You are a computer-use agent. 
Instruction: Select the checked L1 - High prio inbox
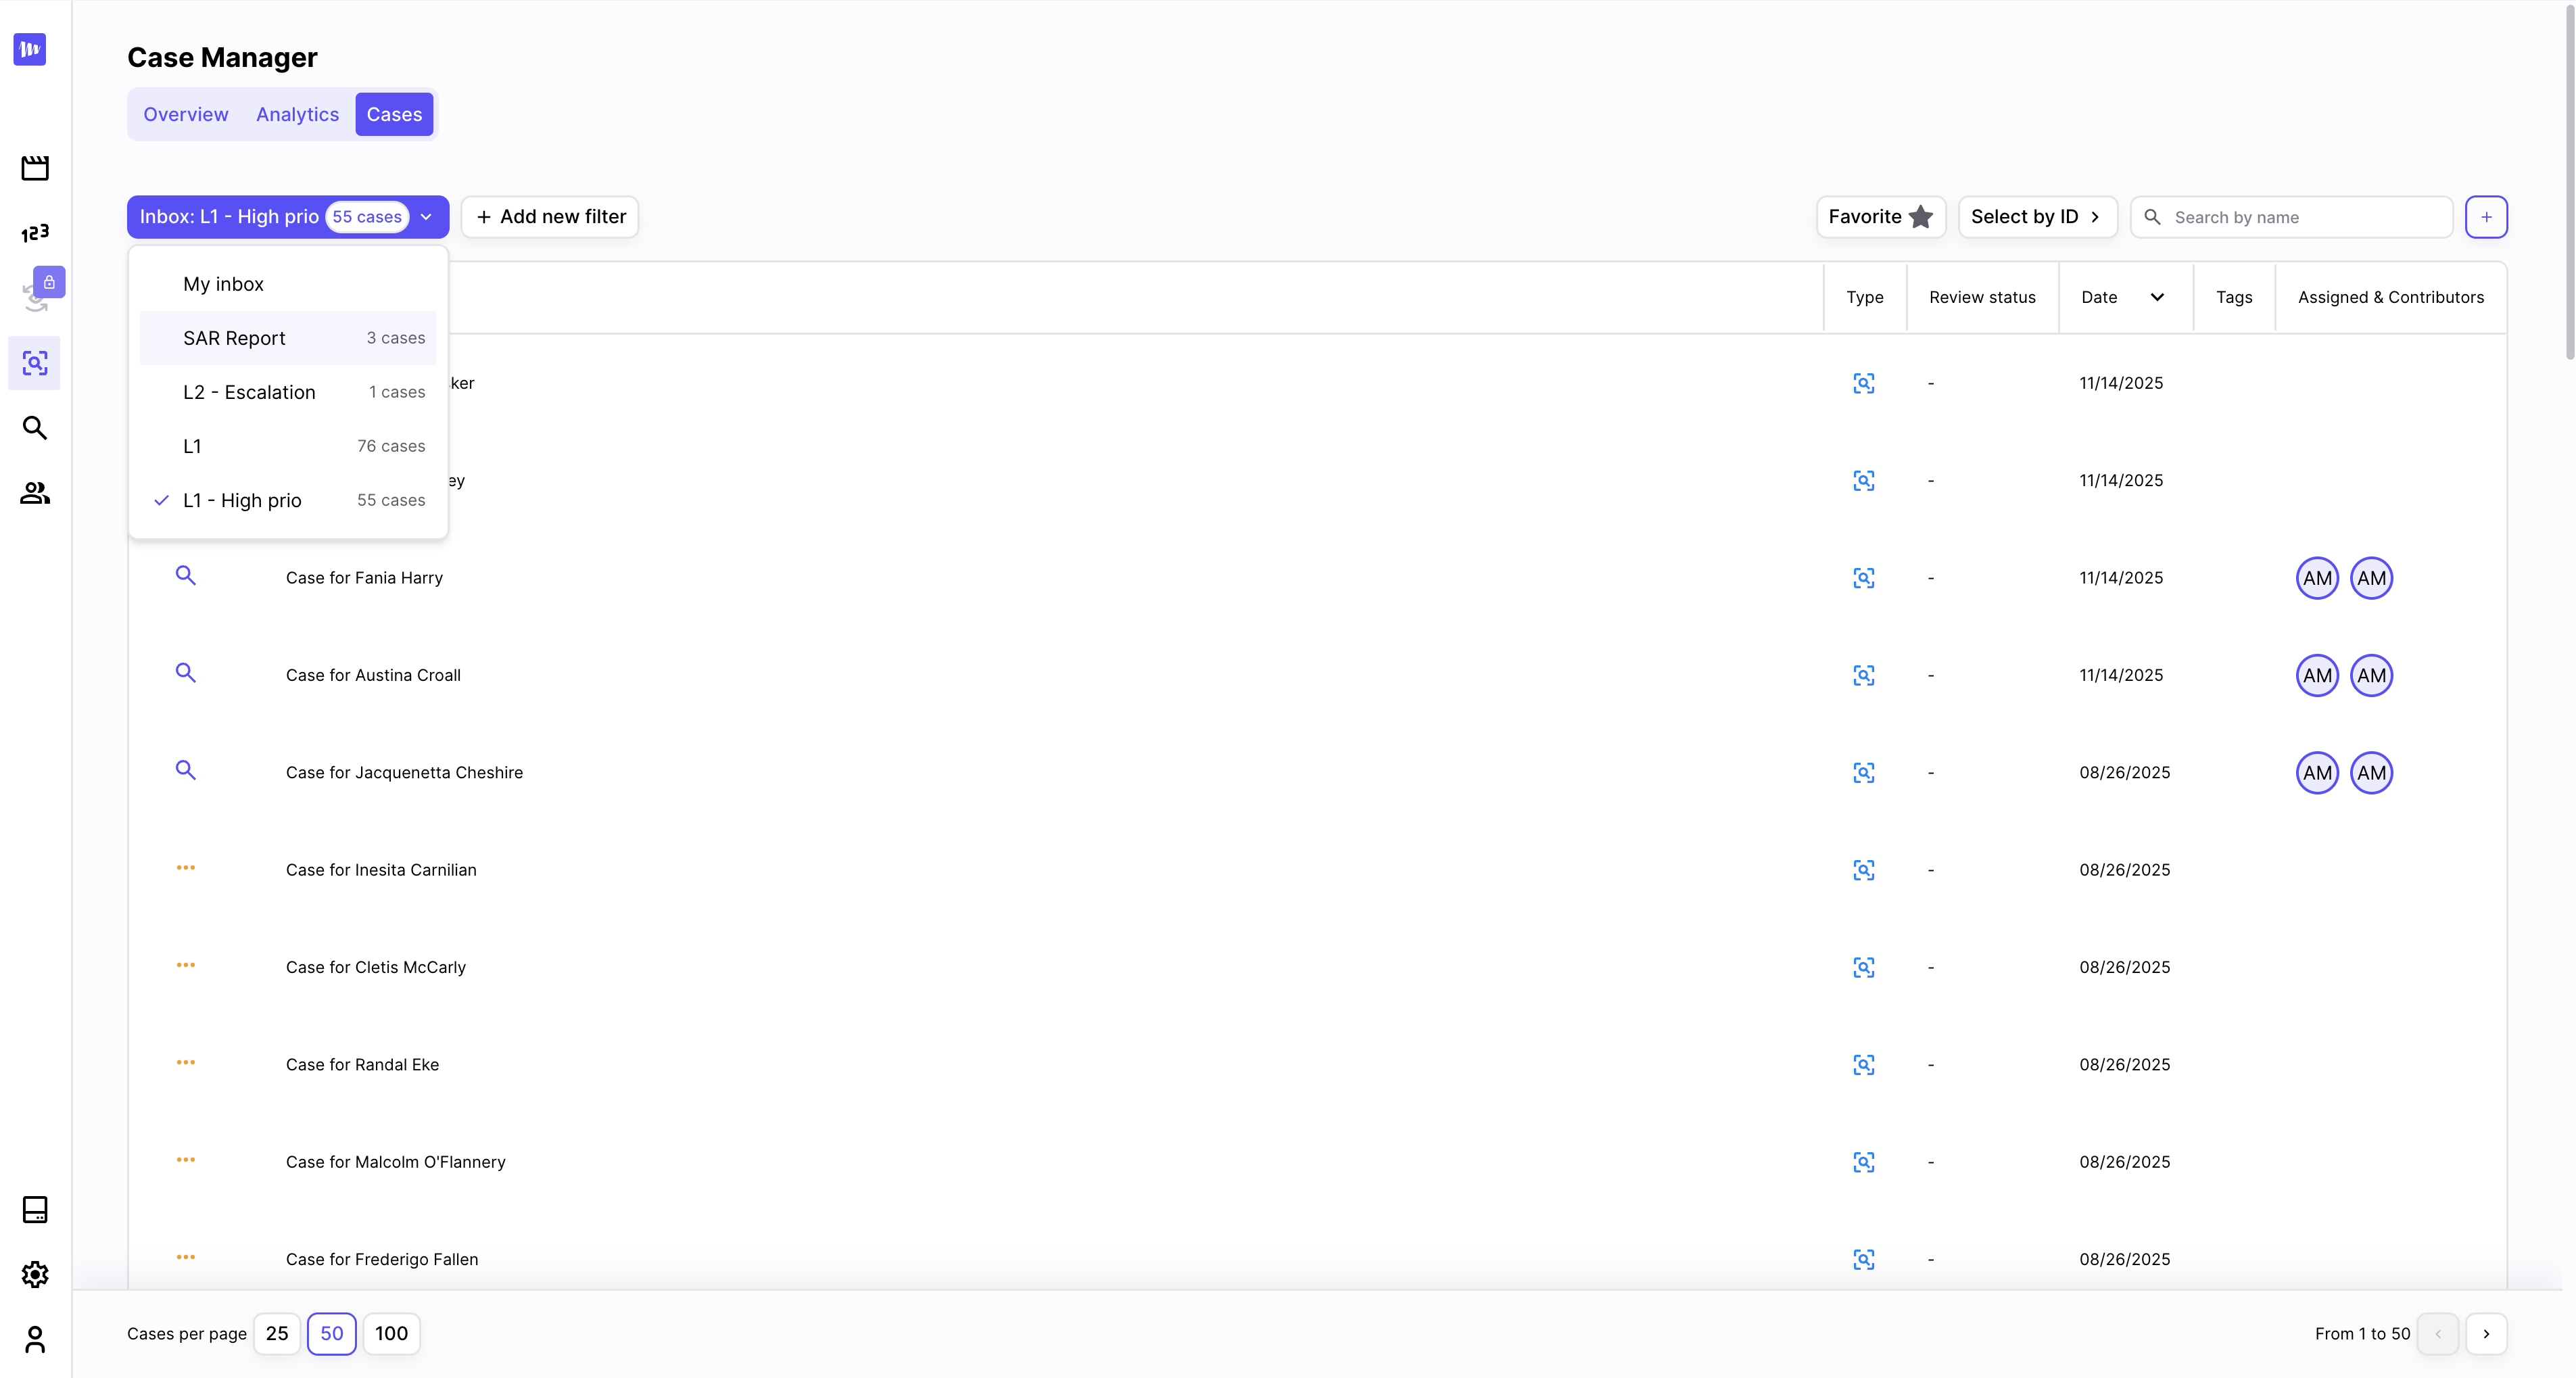tap(288, 500)
